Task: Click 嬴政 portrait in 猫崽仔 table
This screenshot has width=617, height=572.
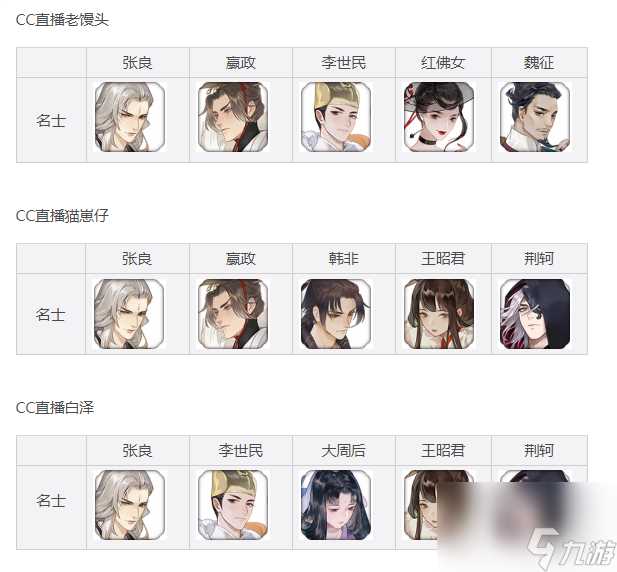Action: (x=233, y=314)
